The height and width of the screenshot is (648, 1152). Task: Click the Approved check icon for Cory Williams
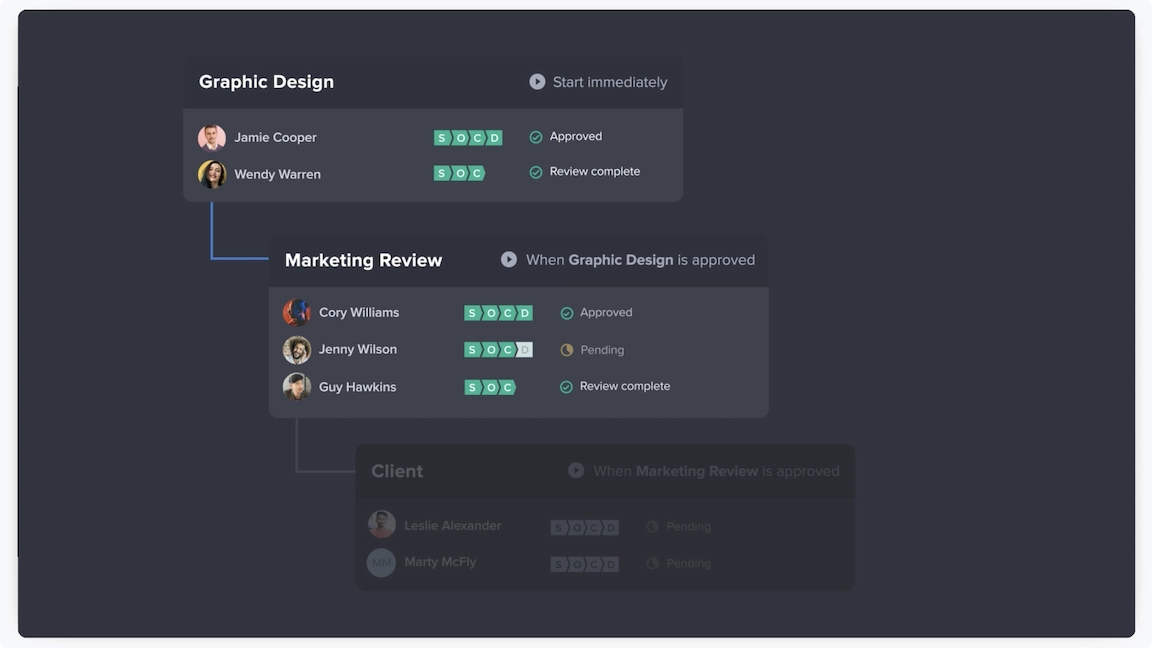point(567,313)
